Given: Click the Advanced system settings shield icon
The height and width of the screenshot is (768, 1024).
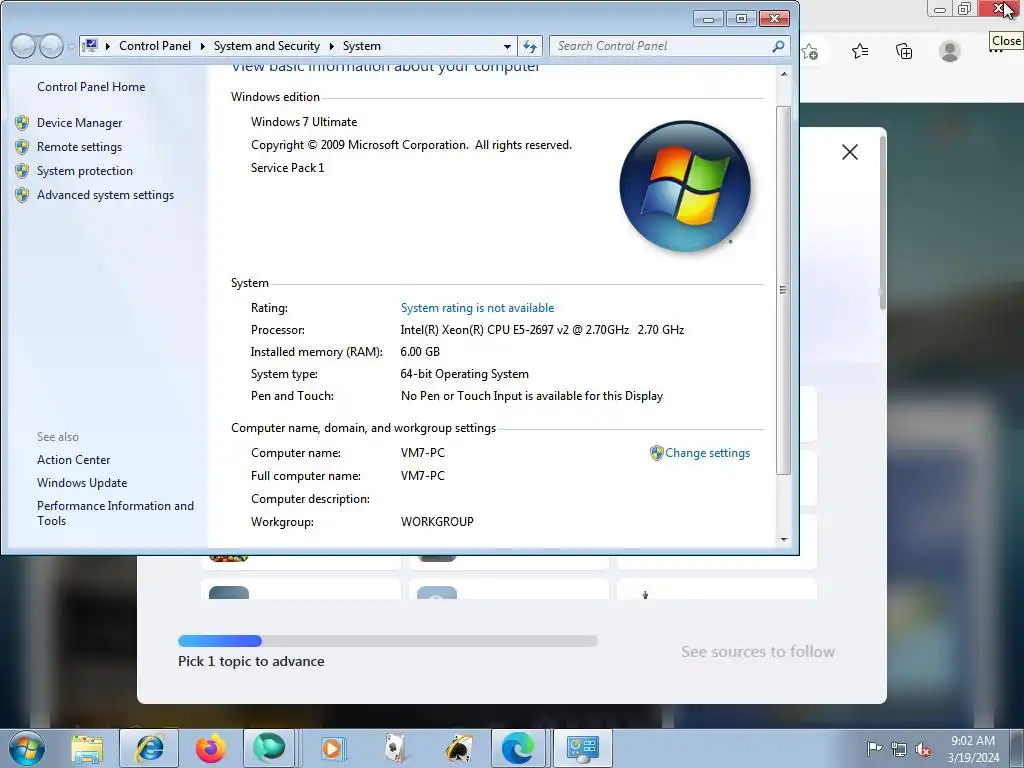Looking at the screenshot, I should [x=22, y=195].
